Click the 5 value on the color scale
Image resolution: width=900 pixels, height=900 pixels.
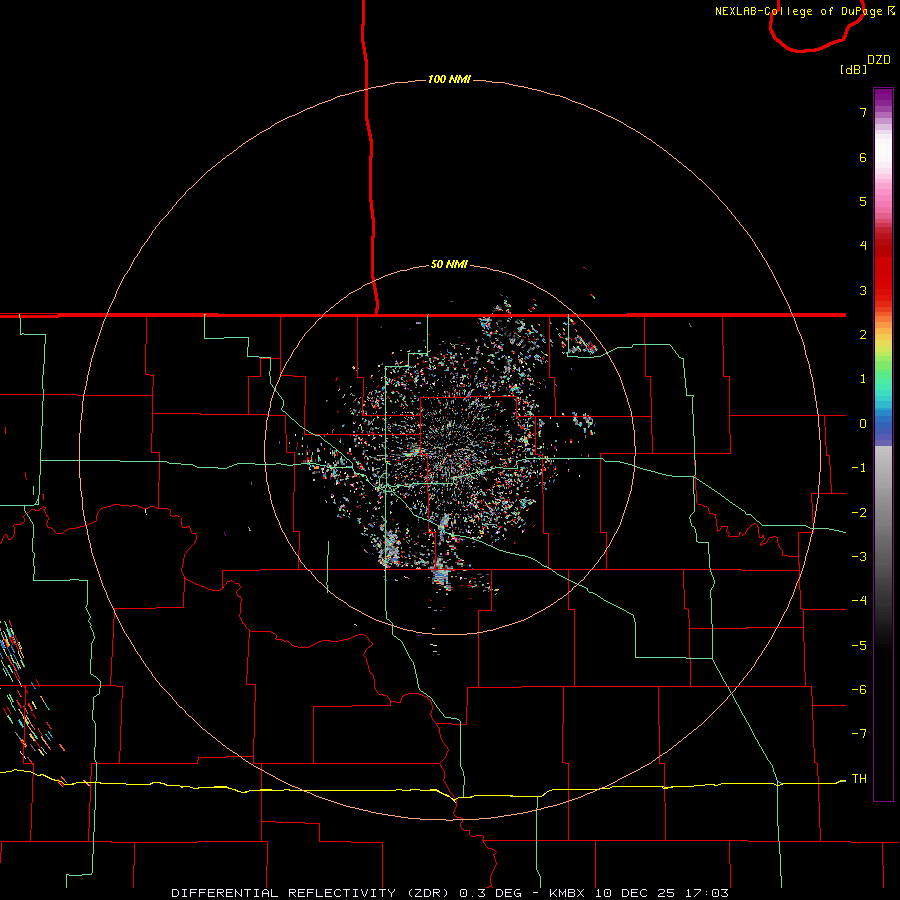click(x=863, y=201)
